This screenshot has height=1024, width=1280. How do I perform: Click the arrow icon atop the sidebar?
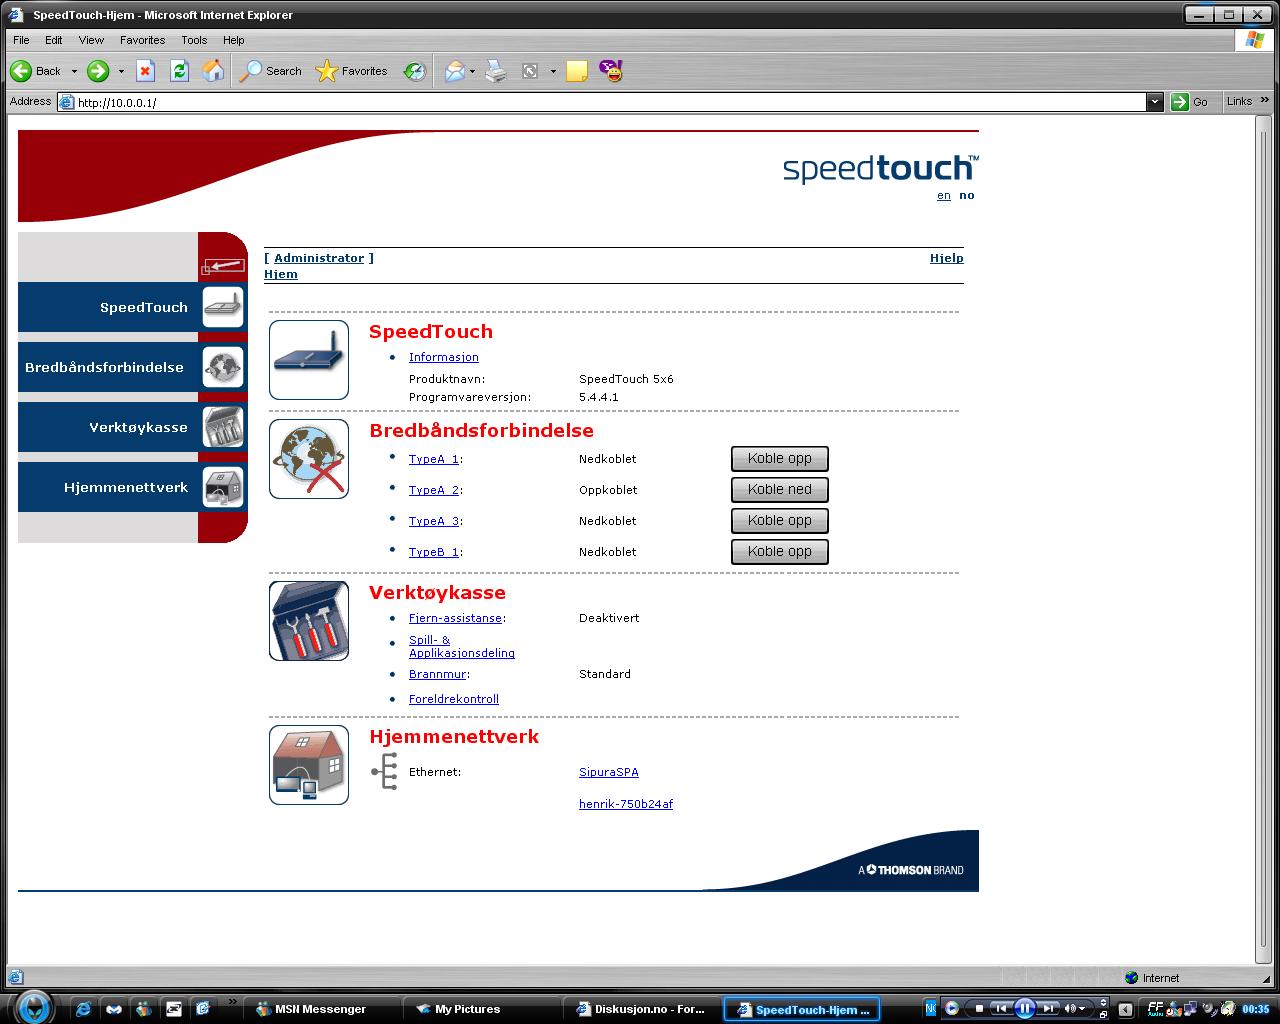223,266
